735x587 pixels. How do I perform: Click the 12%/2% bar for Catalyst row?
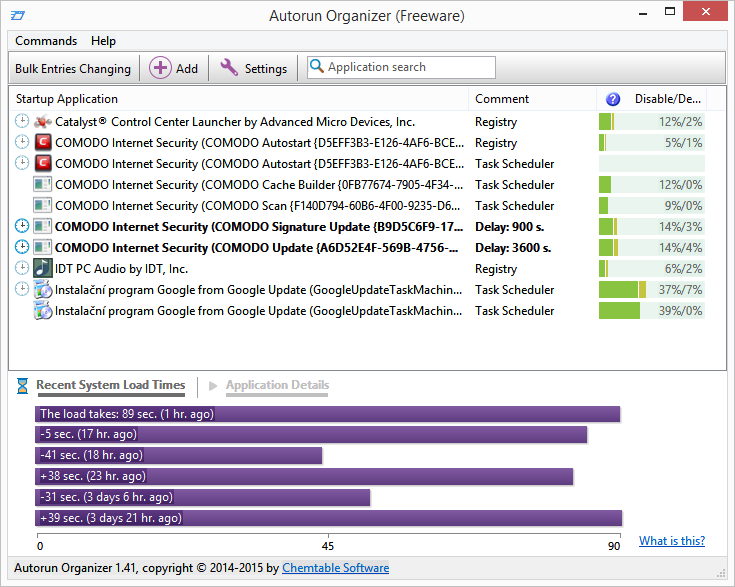(x=652, y=121)
